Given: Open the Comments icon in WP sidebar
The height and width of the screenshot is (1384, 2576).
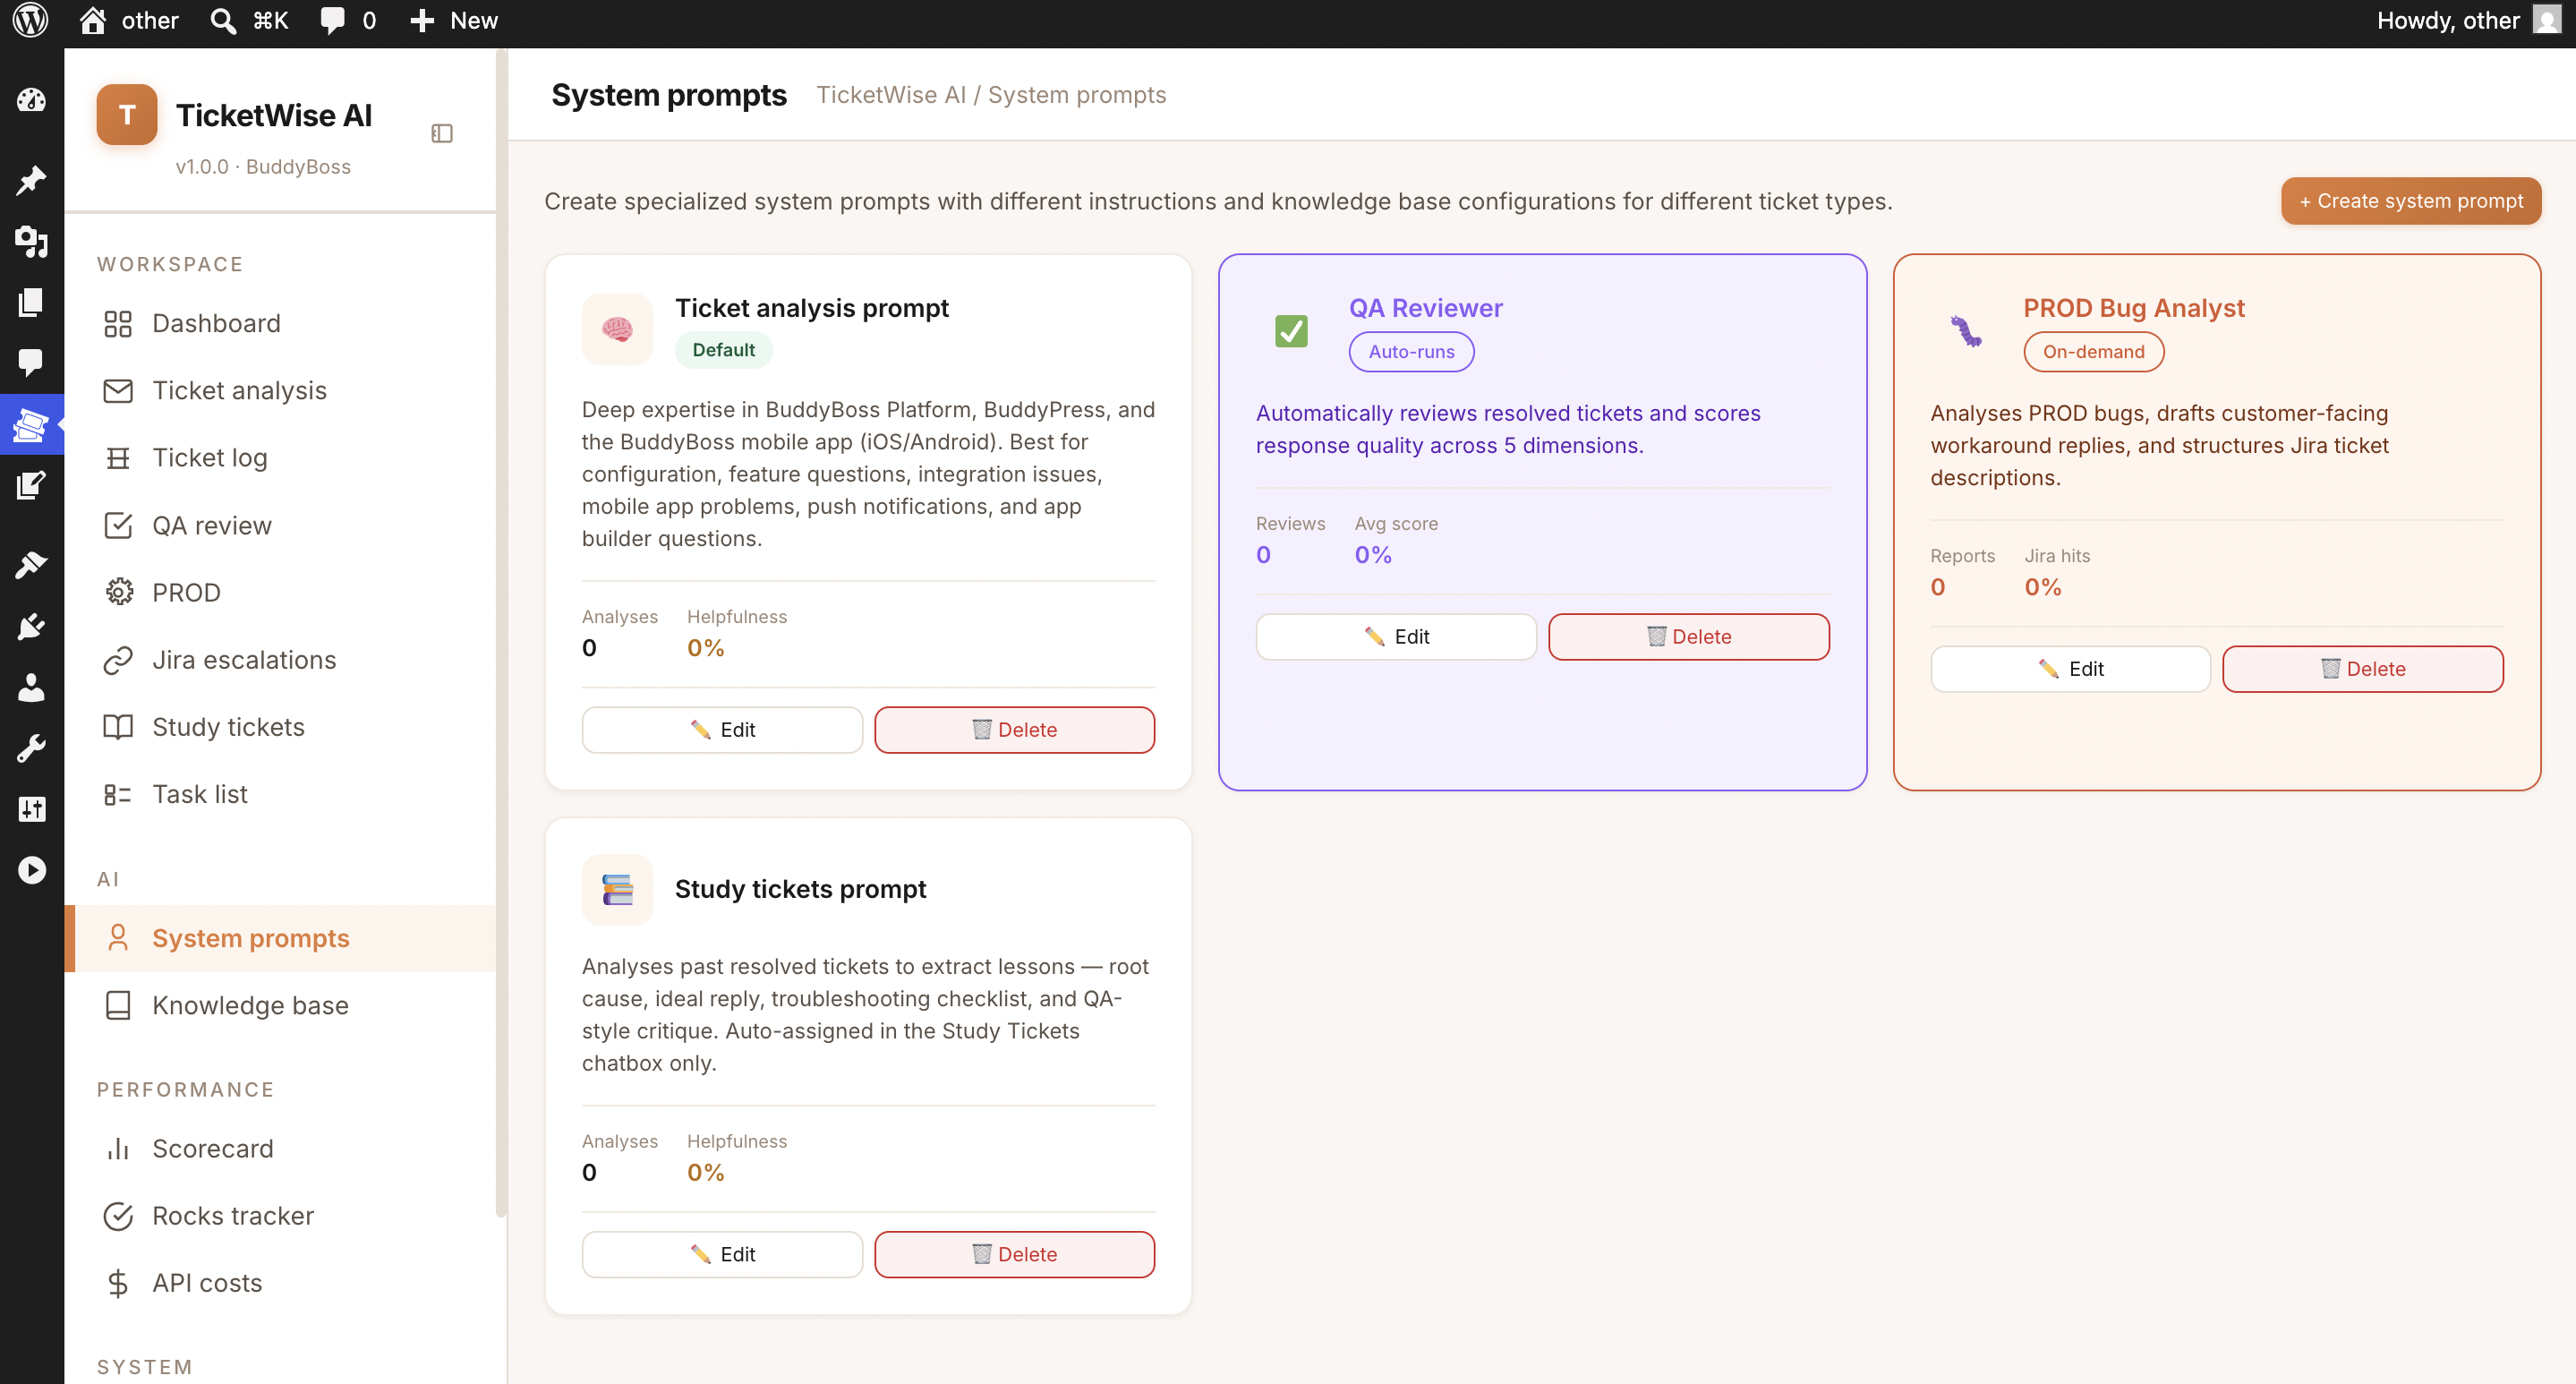Looking at the screenshot, I should (x=31, y=362).
